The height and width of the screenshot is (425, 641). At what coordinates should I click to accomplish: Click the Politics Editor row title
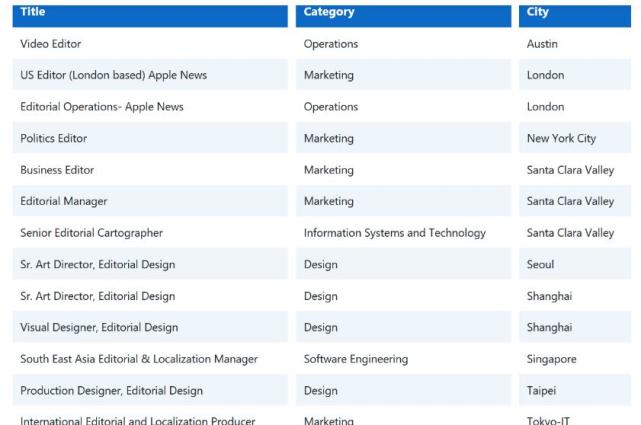54,138
